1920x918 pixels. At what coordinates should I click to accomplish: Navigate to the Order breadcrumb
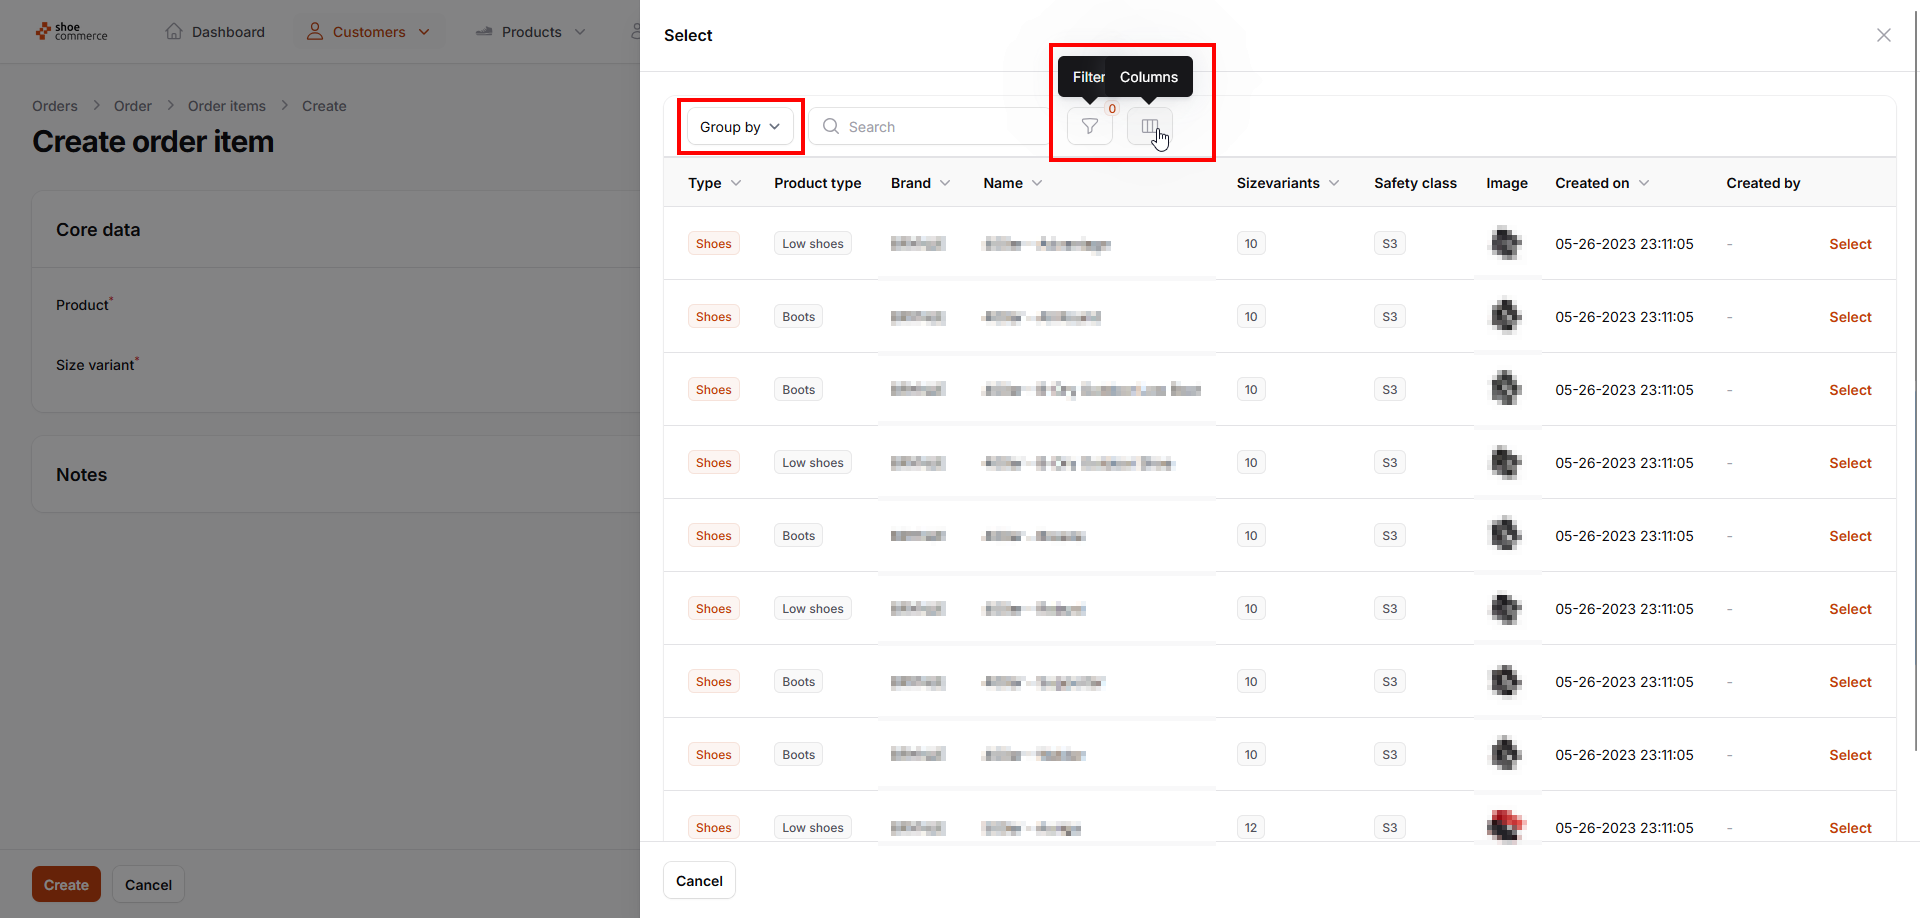point(133,106)
